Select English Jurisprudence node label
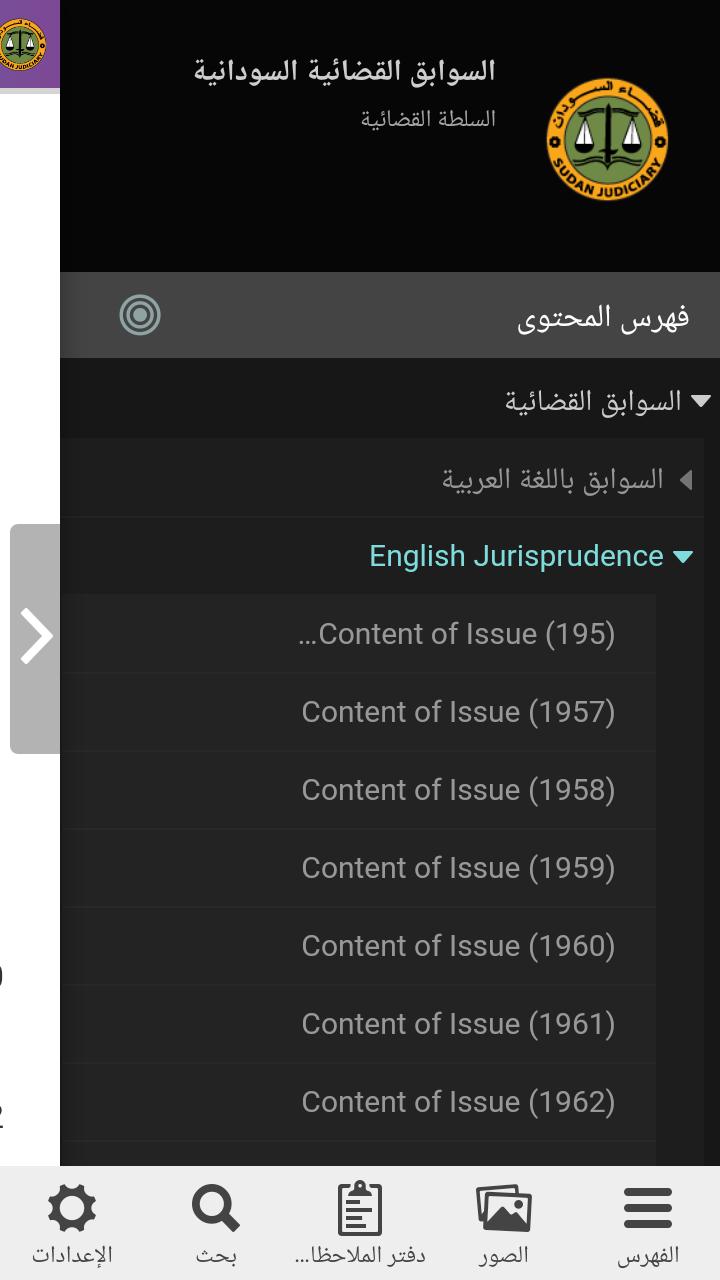Viewport: 720px width, 1280px height. [516, 556]
